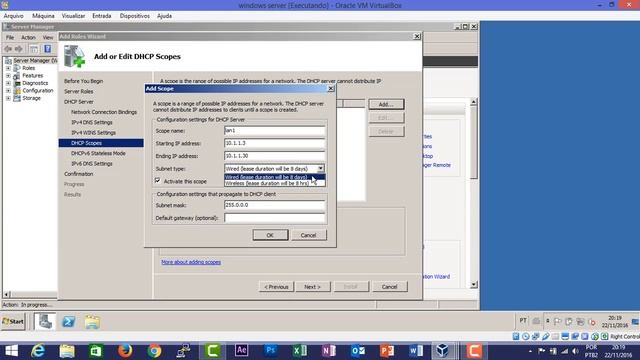Close the Add Scope dialog
Image resolution: width=640 pixels, height=360 pixels.
[x=331, y=89]
